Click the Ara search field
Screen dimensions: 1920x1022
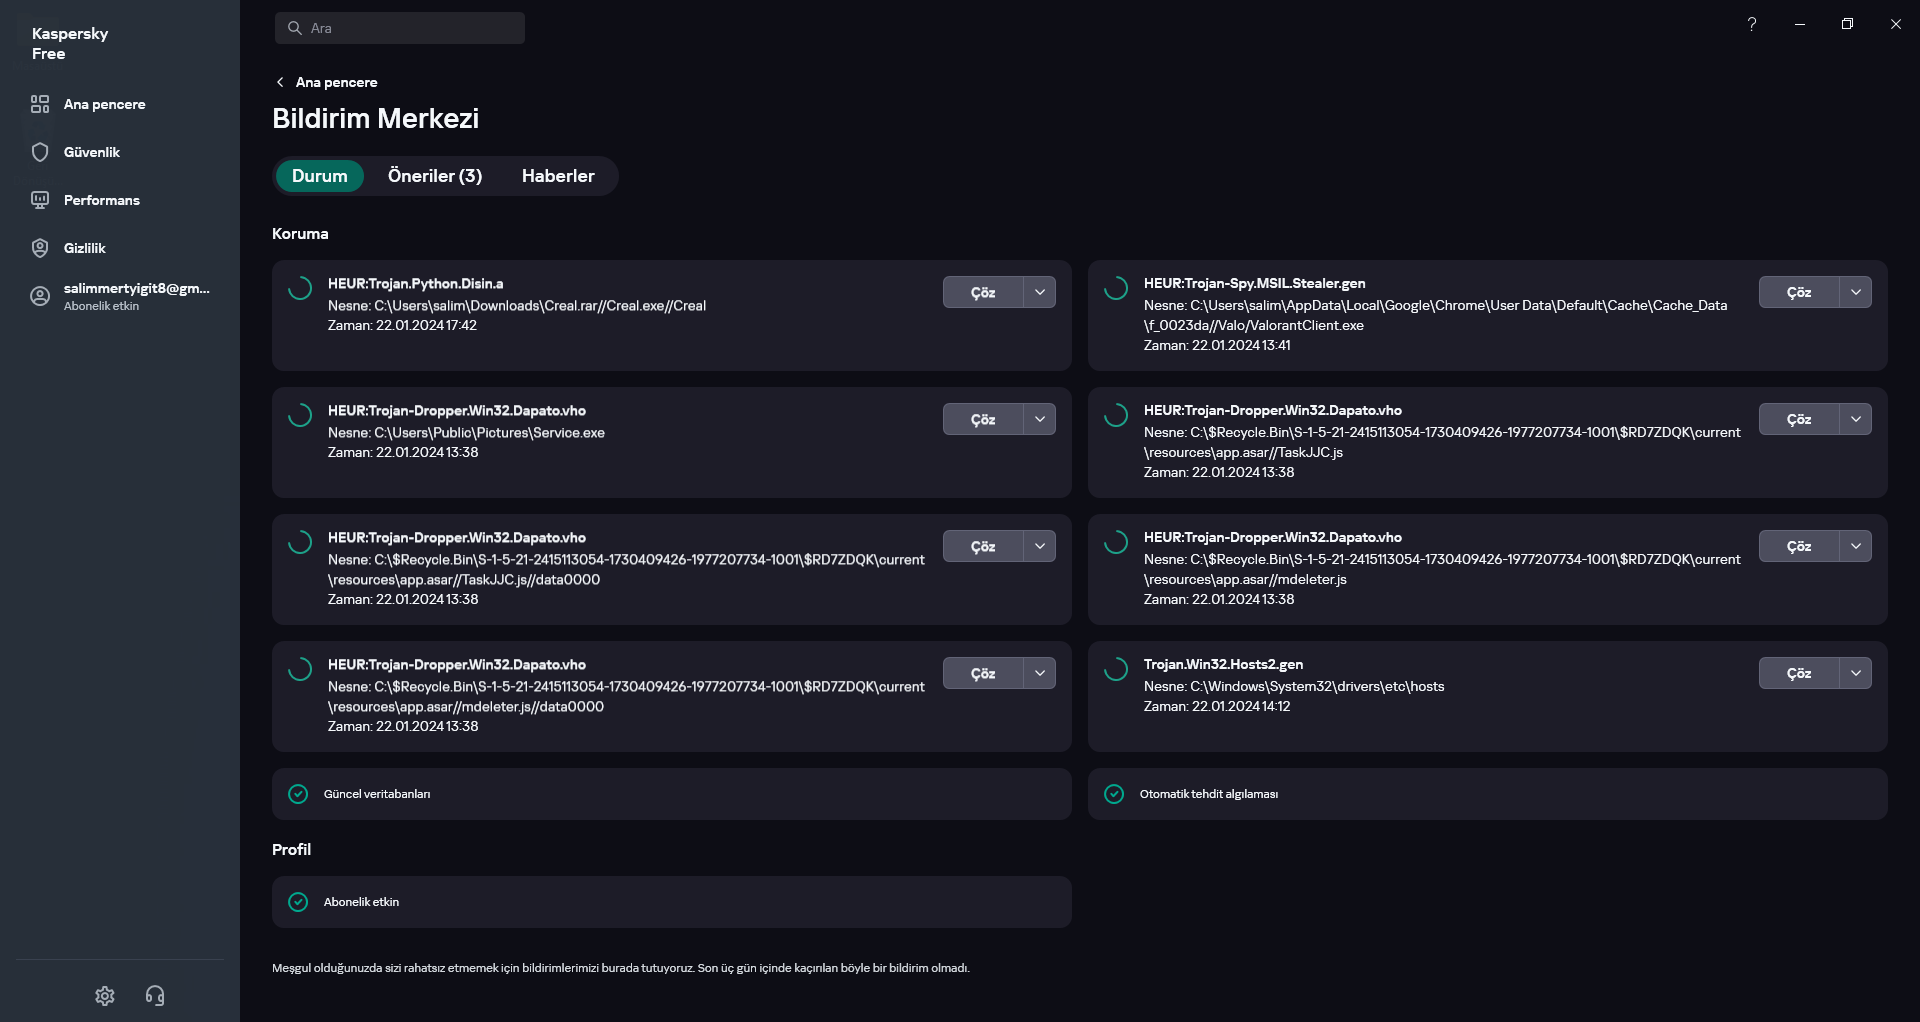[400, 28]
